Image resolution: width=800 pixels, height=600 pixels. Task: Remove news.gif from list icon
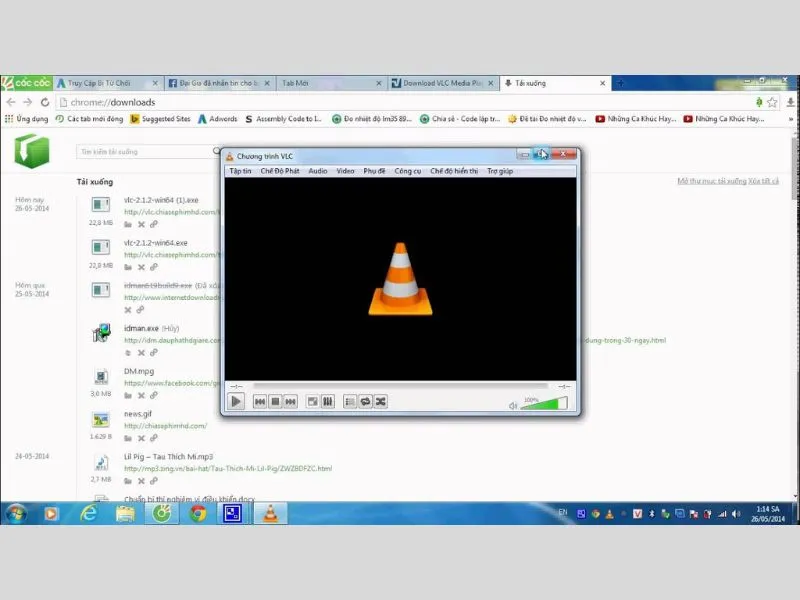(x=141, y=438)
